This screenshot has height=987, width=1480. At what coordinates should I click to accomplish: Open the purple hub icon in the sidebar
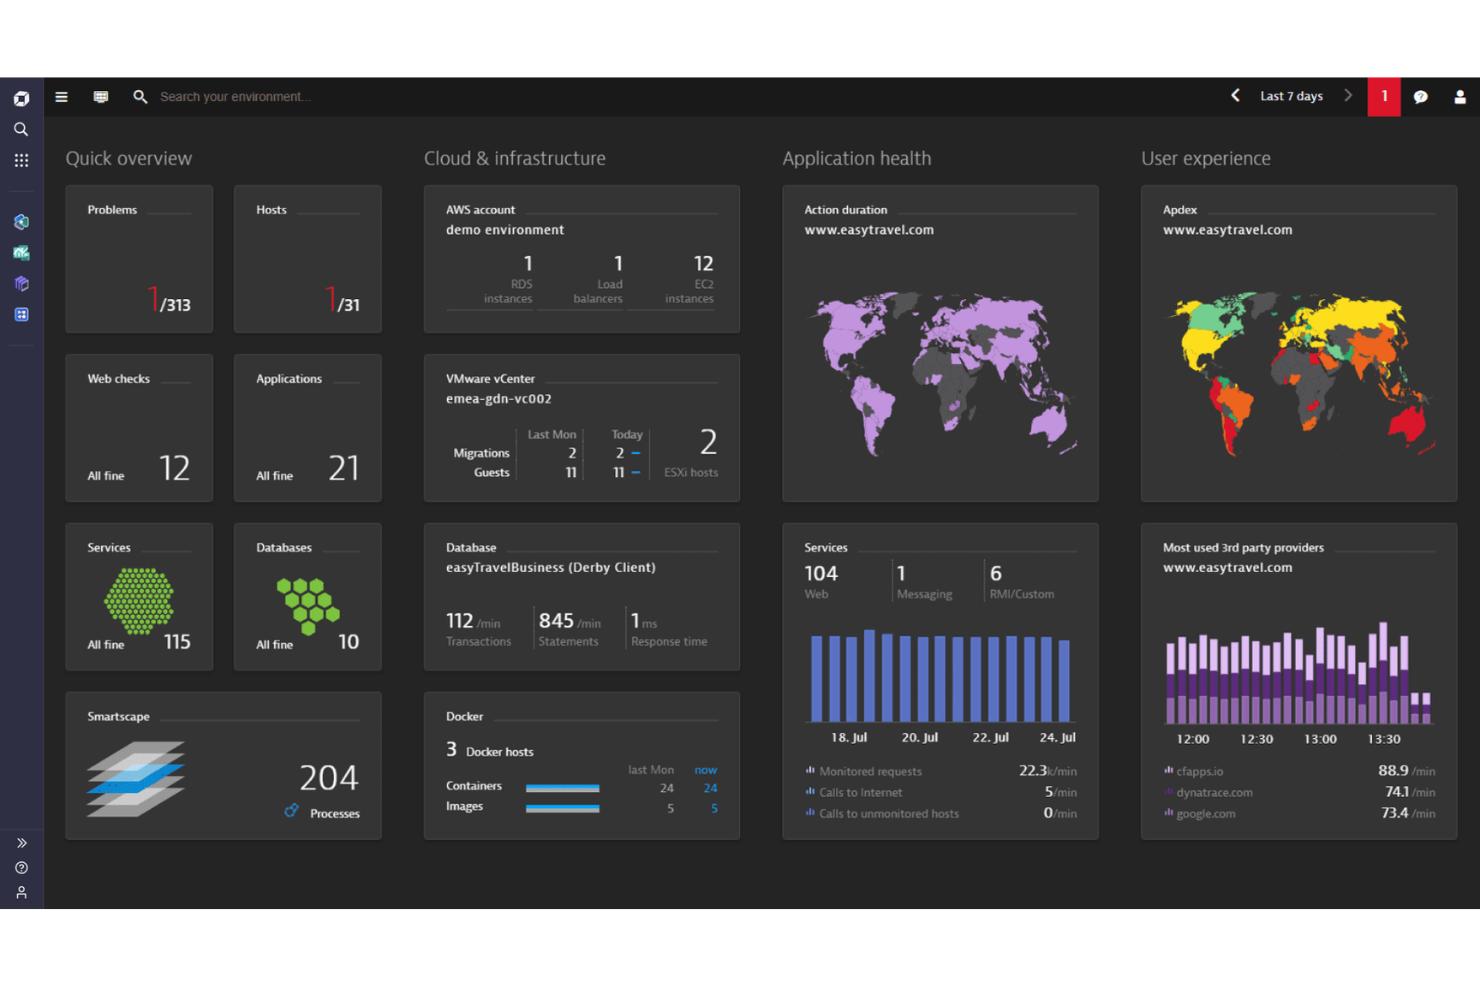pyautogui.click(x=21, y=283)
